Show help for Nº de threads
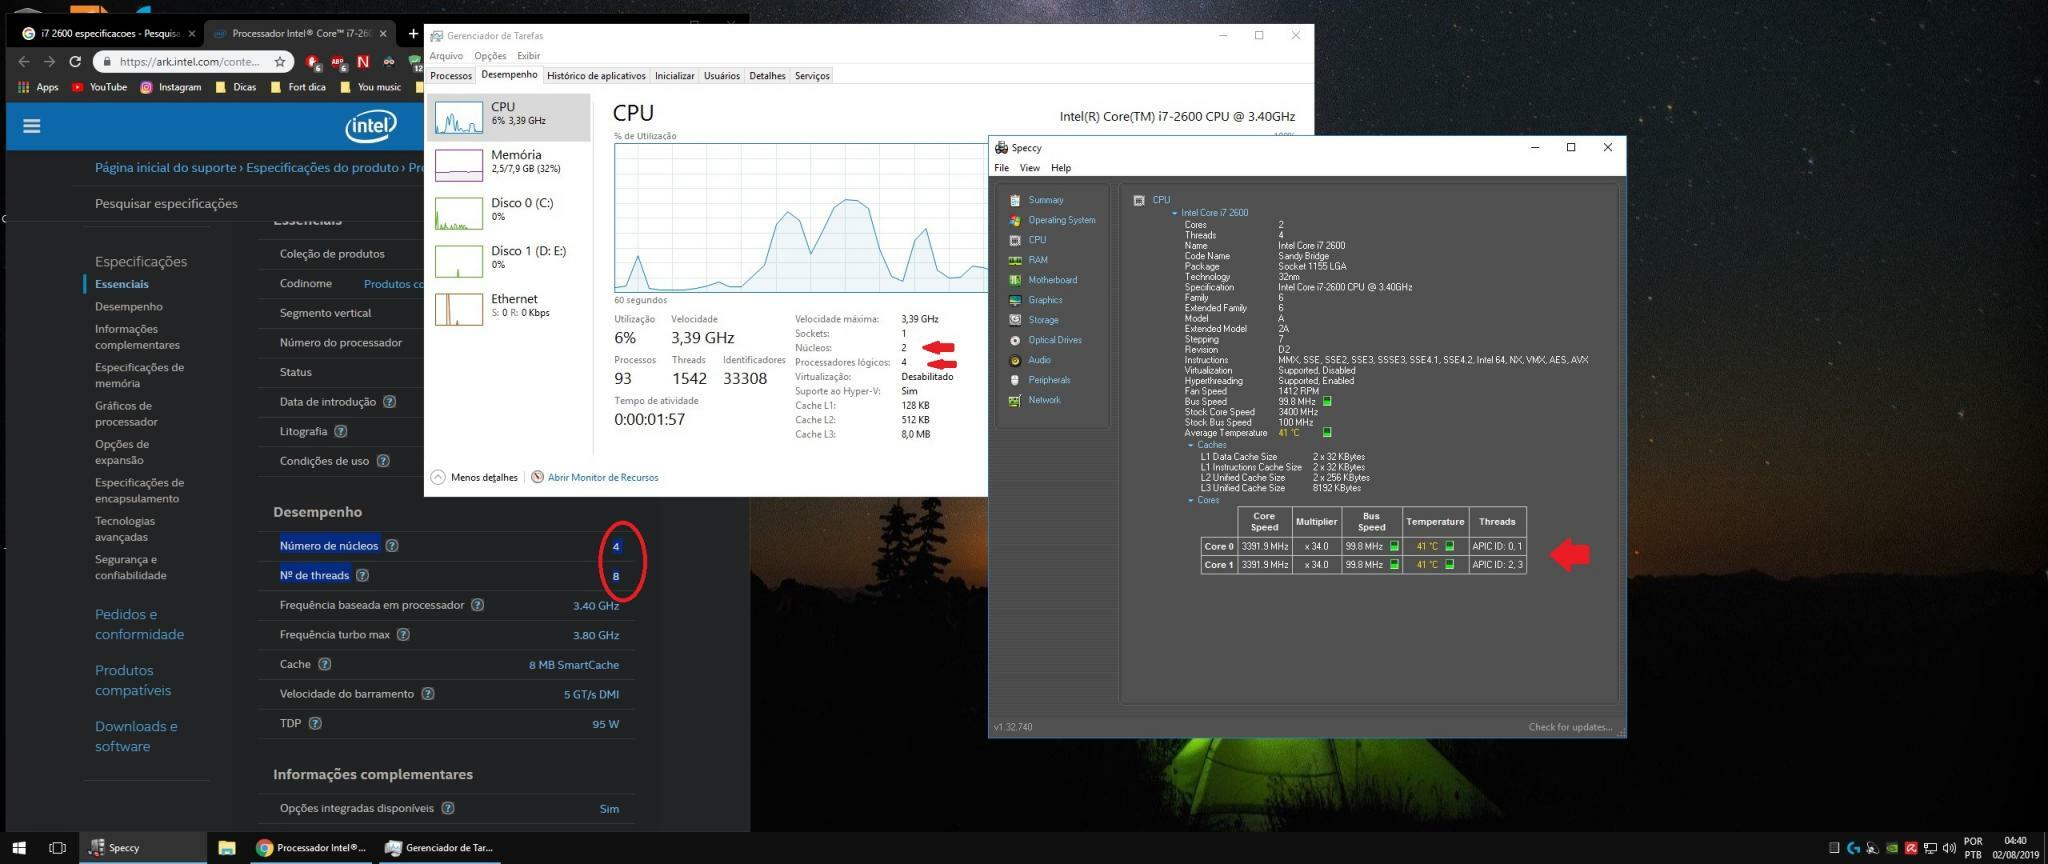Viewport: 2048px width, 864px height. [x=363, y=575]
